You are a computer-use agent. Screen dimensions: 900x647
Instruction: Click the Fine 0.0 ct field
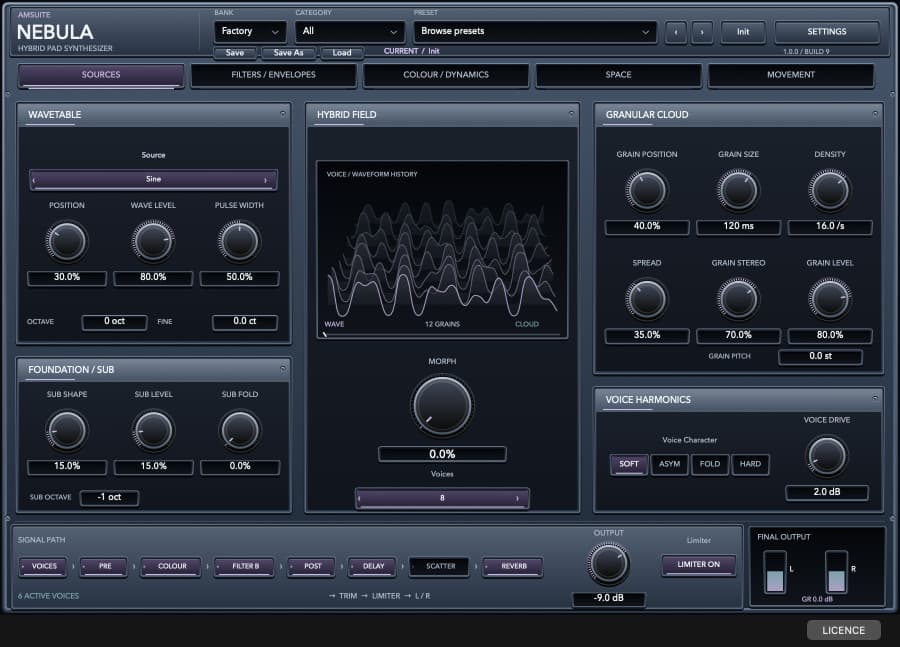click(245, 321)
